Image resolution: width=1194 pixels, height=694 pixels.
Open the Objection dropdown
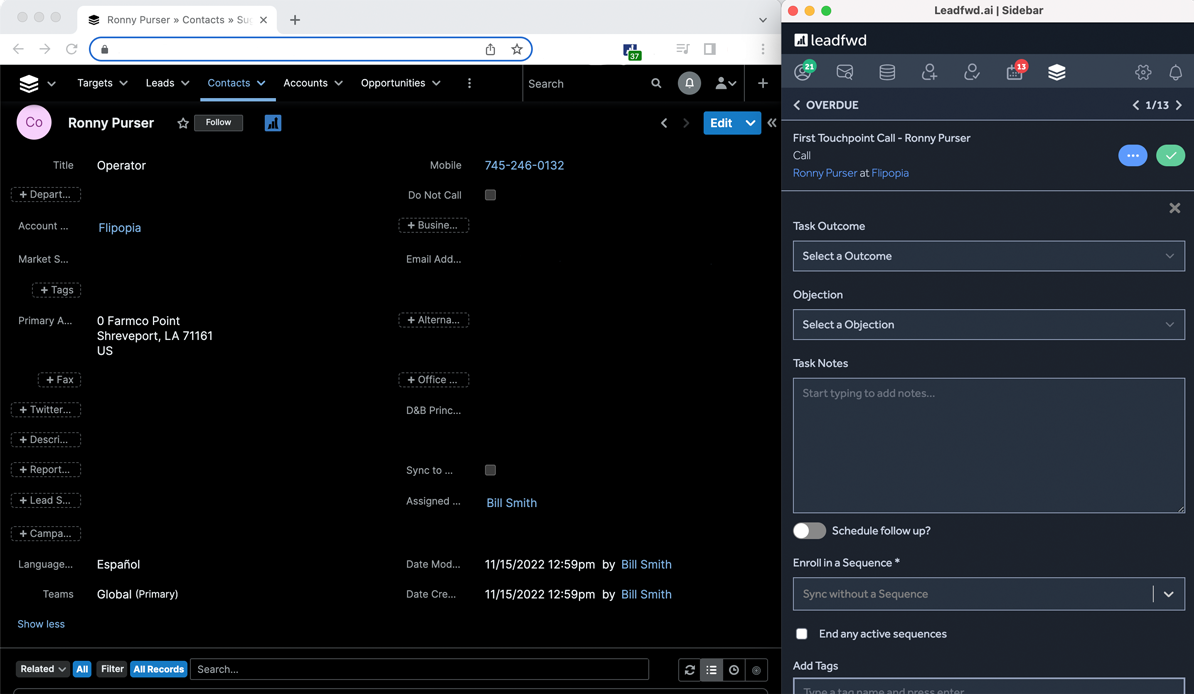[x=988, y=325]
